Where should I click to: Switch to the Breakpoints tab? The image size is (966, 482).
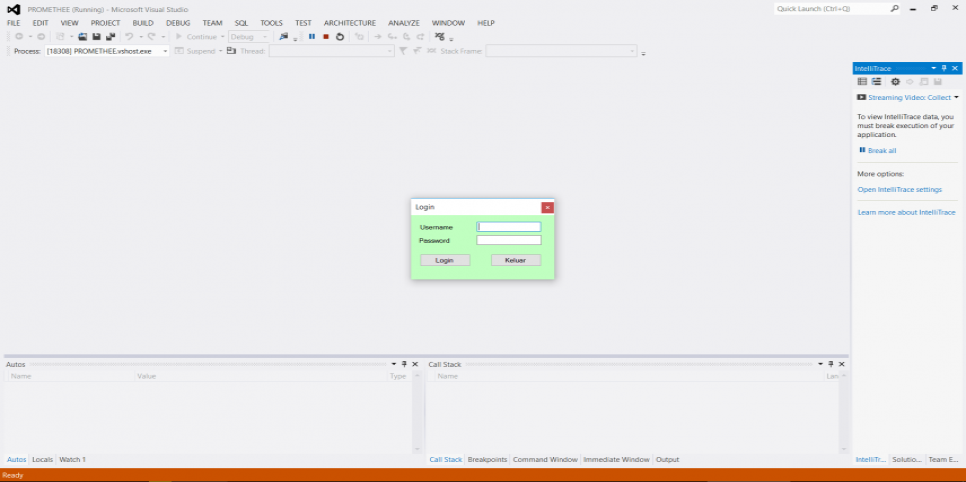point(487,459)
